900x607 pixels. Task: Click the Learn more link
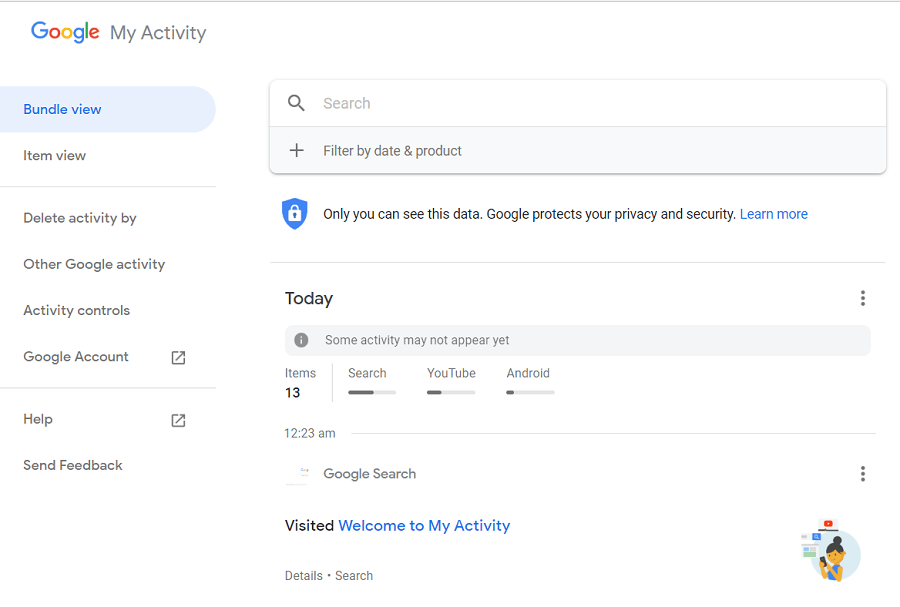point(774,214)
